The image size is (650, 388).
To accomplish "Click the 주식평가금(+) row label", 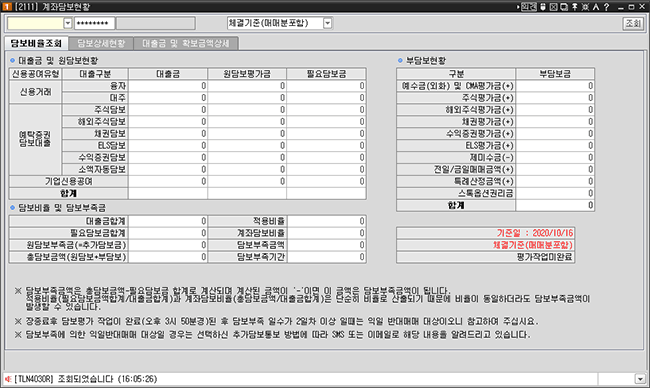I will point(456,98).
